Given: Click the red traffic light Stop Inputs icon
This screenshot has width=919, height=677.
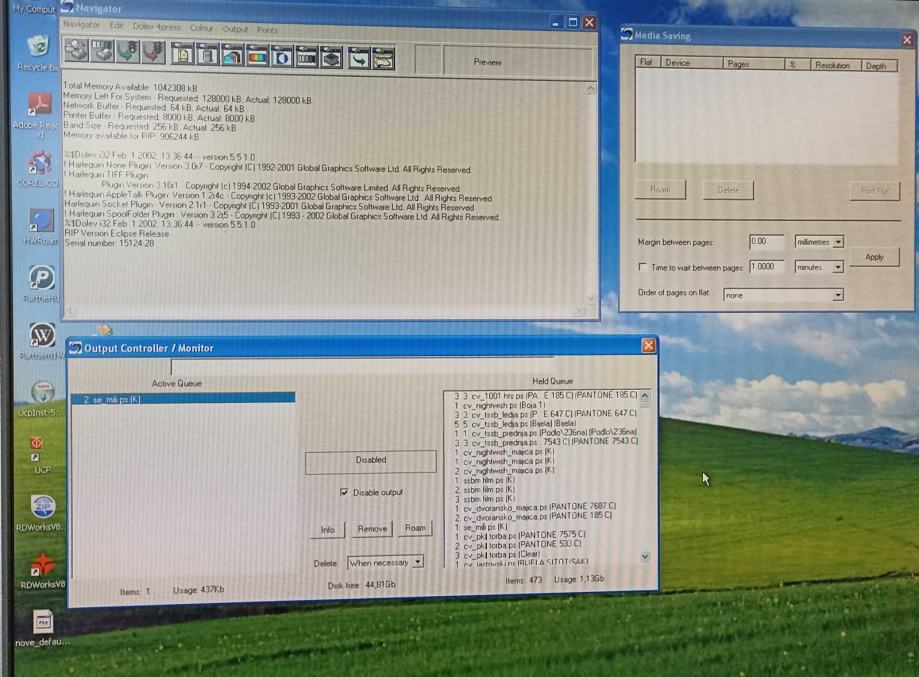Looking at the screenshot, I should (152, 52).
